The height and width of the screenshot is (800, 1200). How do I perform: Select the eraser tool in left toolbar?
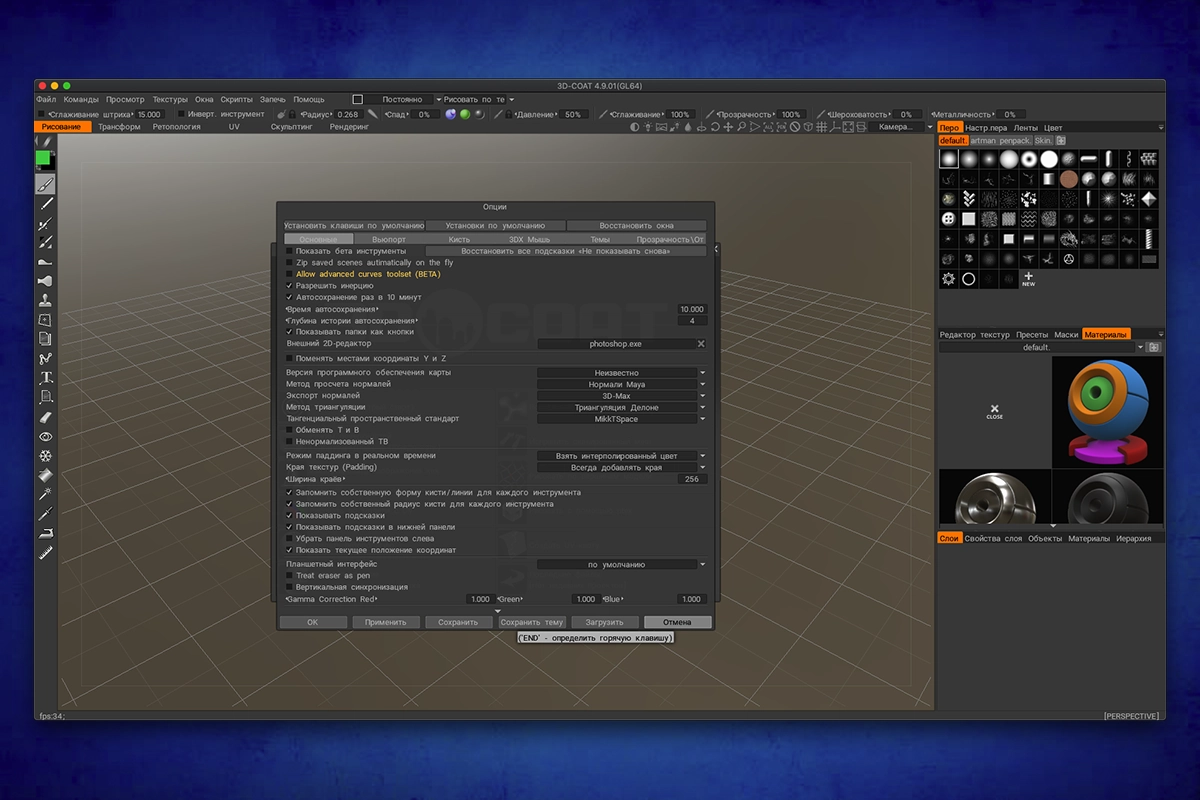pyautogui.click(x=45, y=417)
